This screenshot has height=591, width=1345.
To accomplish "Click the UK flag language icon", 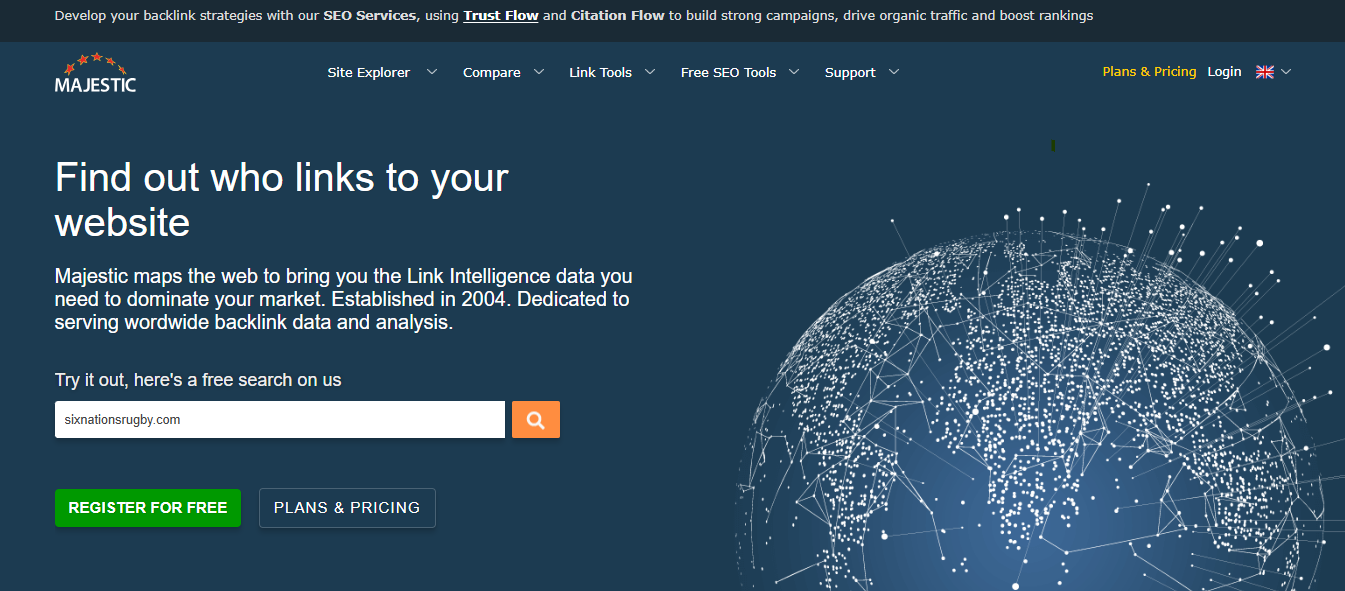I will tap(1264, 72).
